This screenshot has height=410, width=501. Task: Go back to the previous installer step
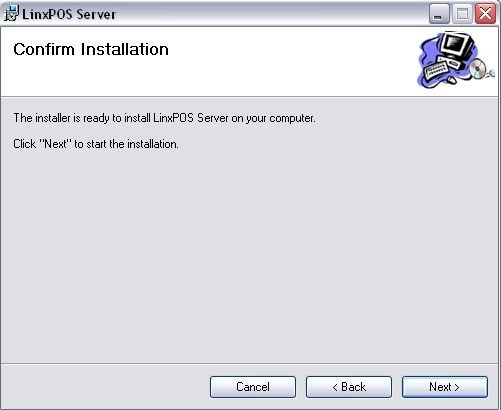pyautogui.click(x=349, y=387)
